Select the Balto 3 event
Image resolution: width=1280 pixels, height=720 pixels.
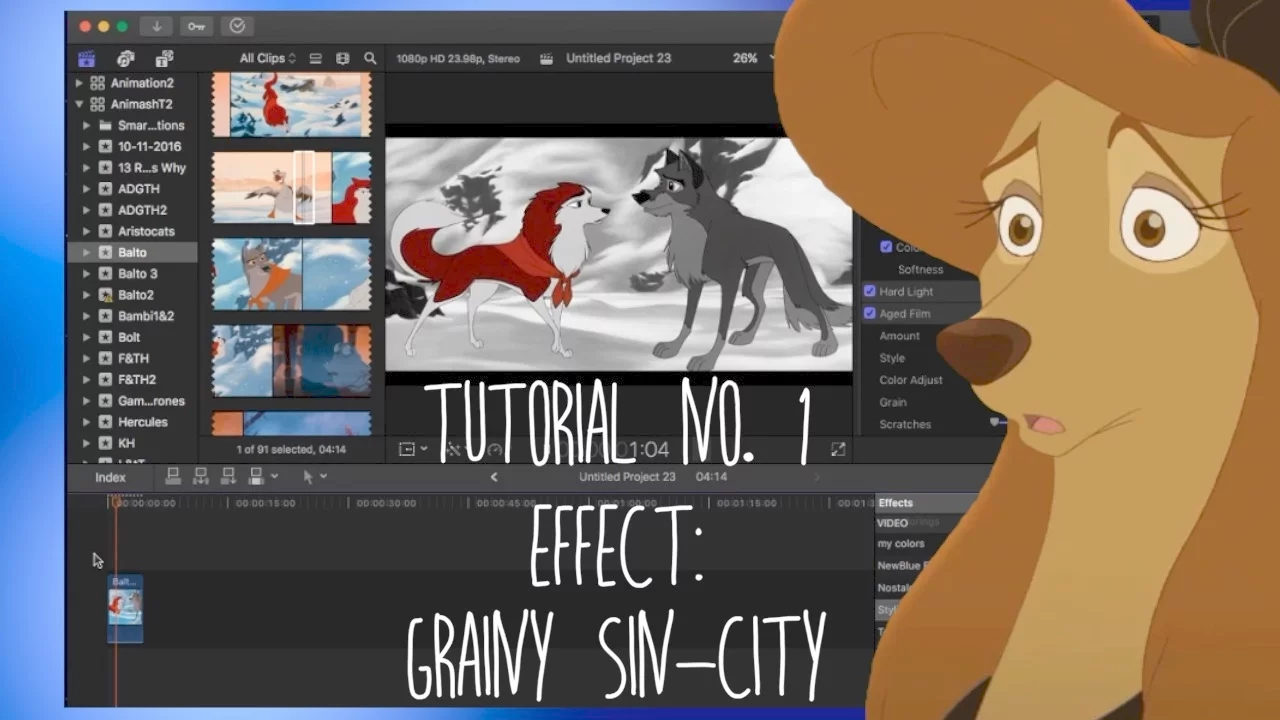(x=138, y=274)
